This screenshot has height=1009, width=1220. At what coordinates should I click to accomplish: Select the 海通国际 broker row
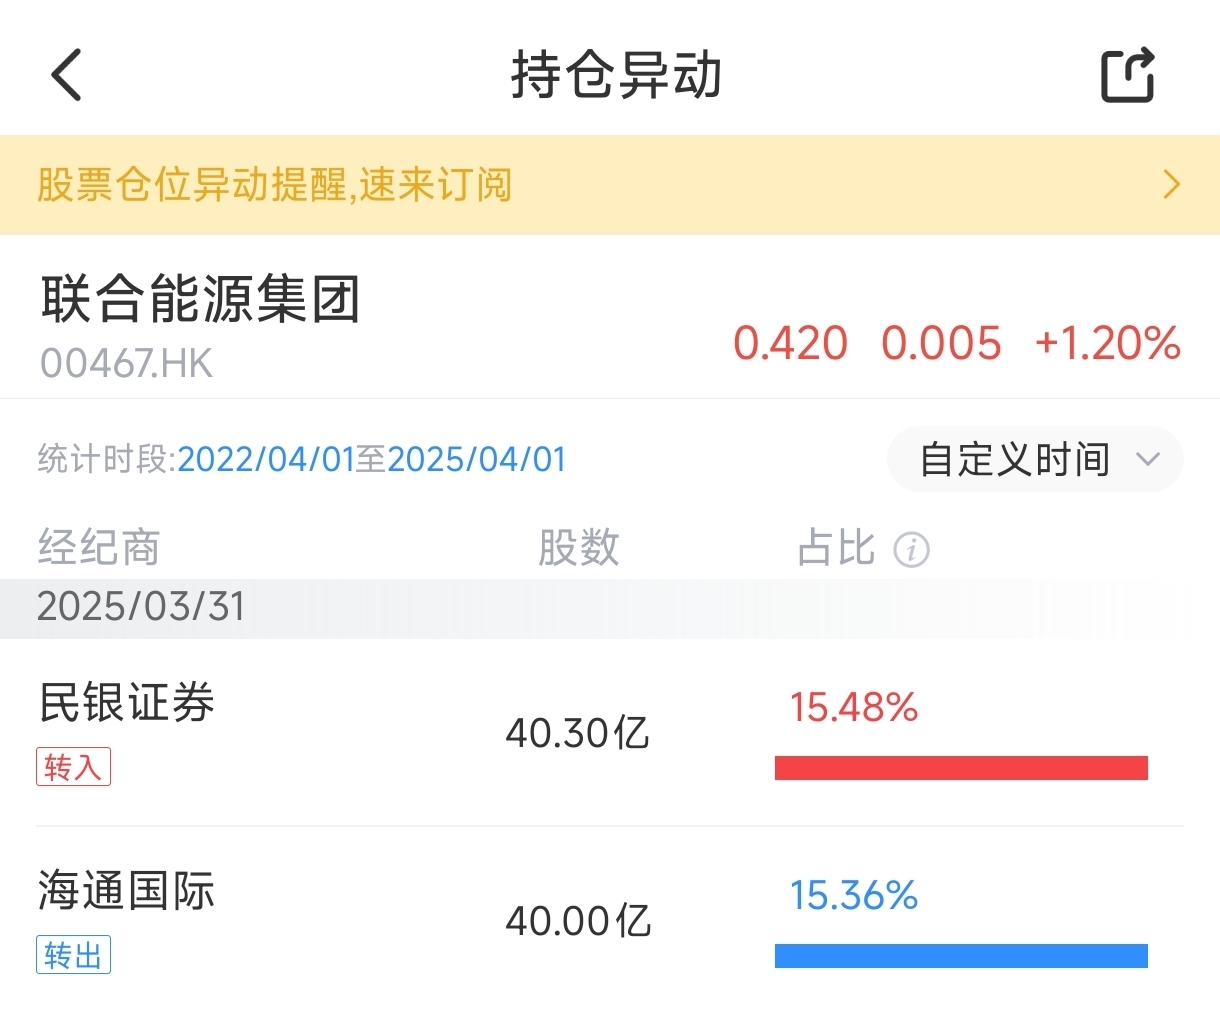pyautogui.click(x=610, y=919)
